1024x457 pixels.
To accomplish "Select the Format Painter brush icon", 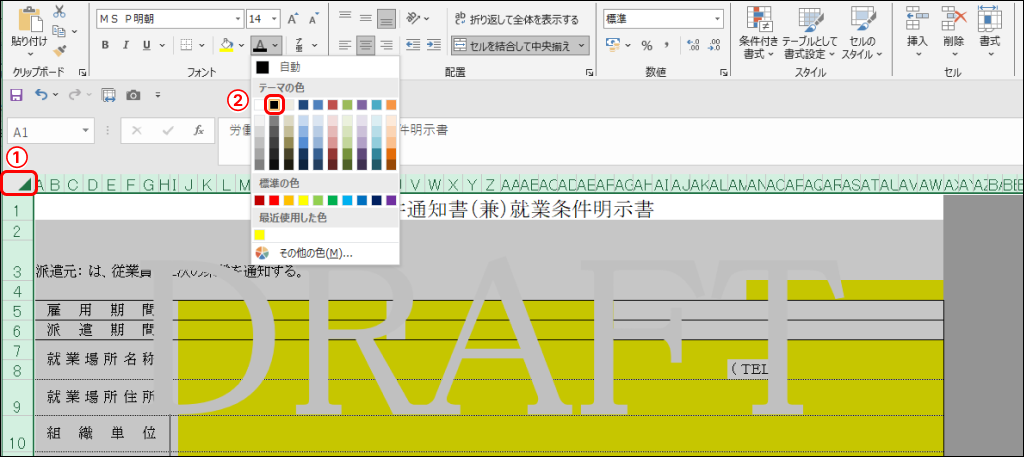I will [x=59, y=50].
